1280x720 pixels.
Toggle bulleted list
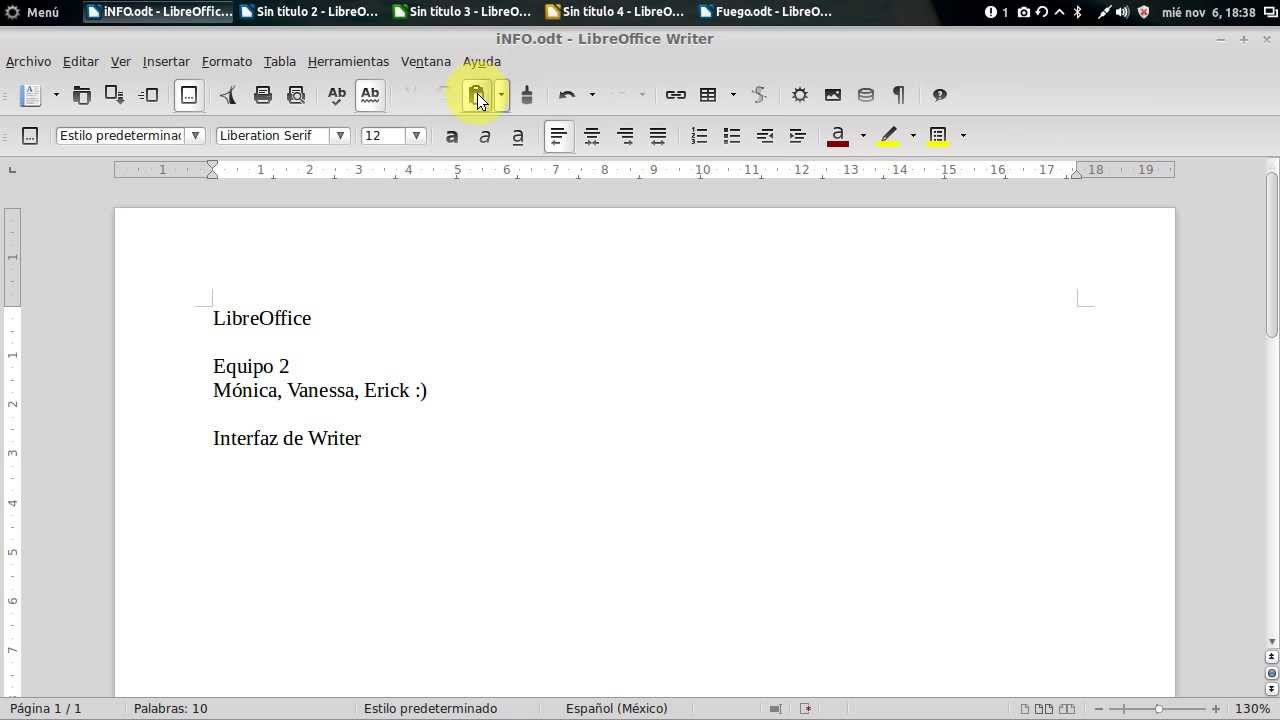click(x=732, y=136)
